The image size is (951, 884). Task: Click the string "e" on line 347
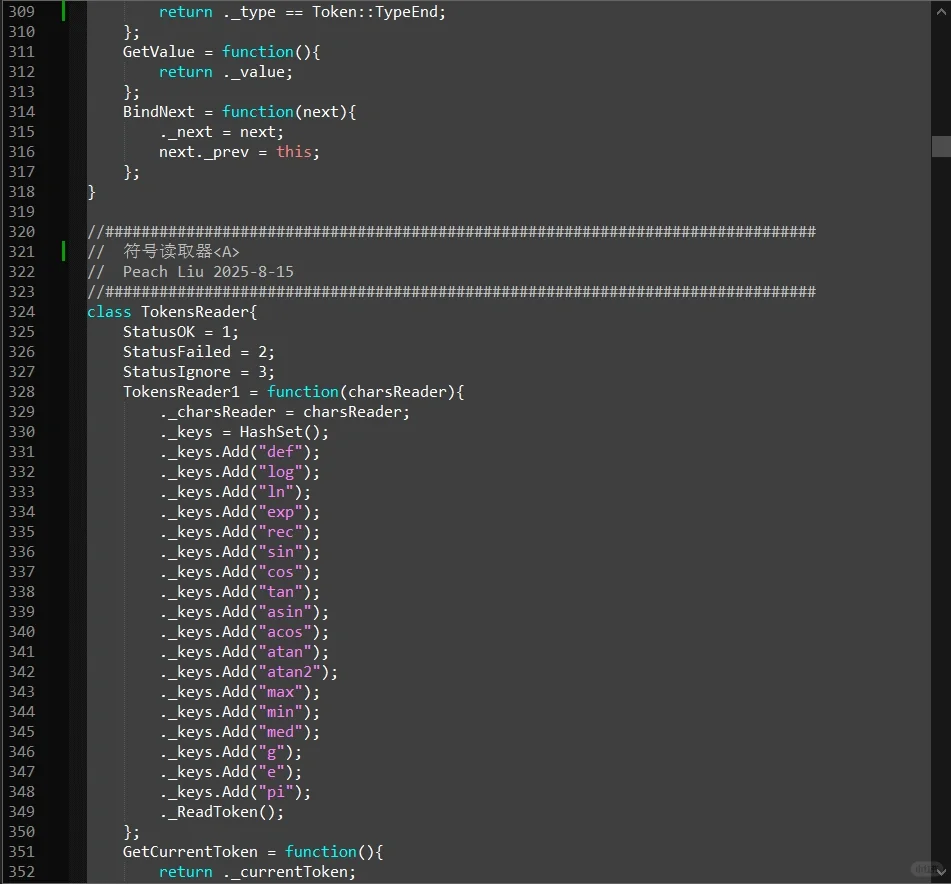[272, 772]
